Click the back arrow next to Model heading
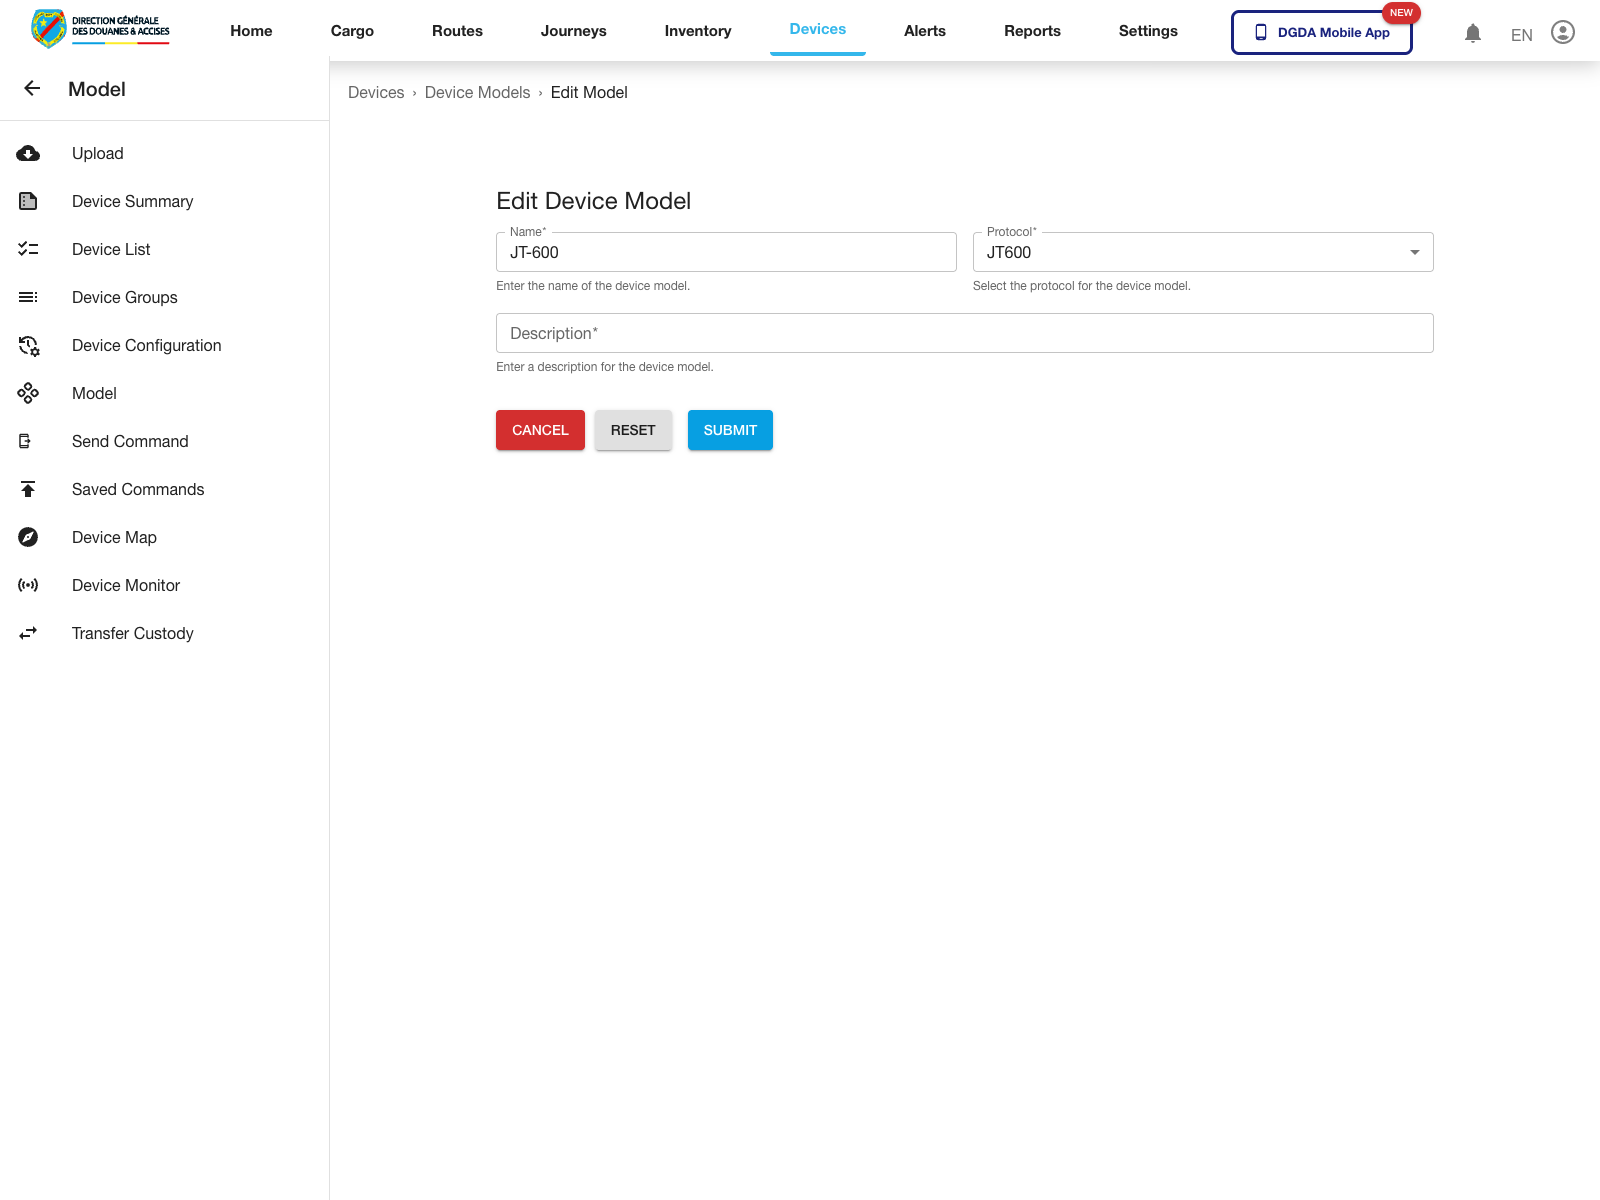The width and height of the screenshot is (1600, 1200). tap(32, 88)
